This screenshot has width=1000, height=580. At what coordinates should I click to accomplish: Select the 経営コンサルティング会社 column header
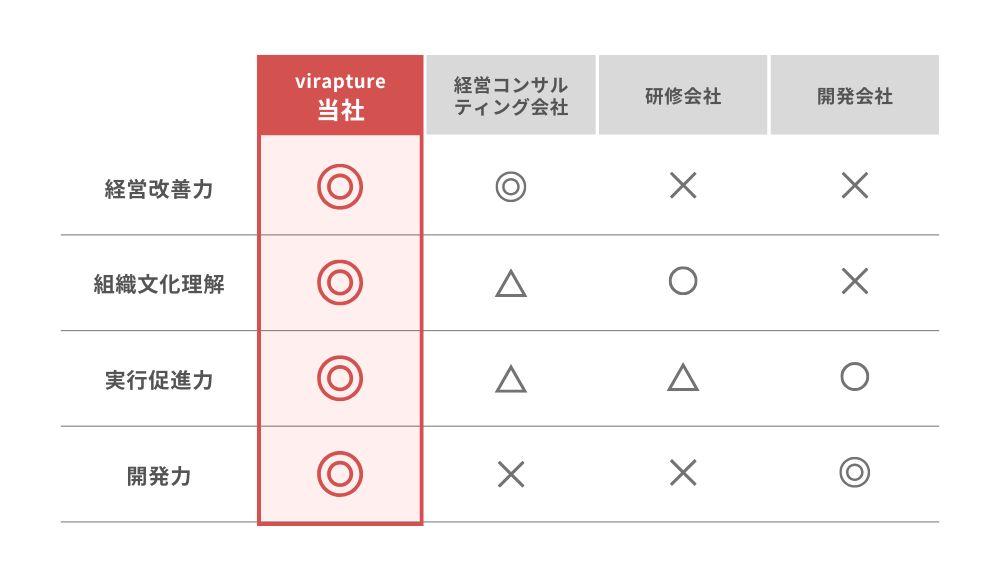coord(511,96)
